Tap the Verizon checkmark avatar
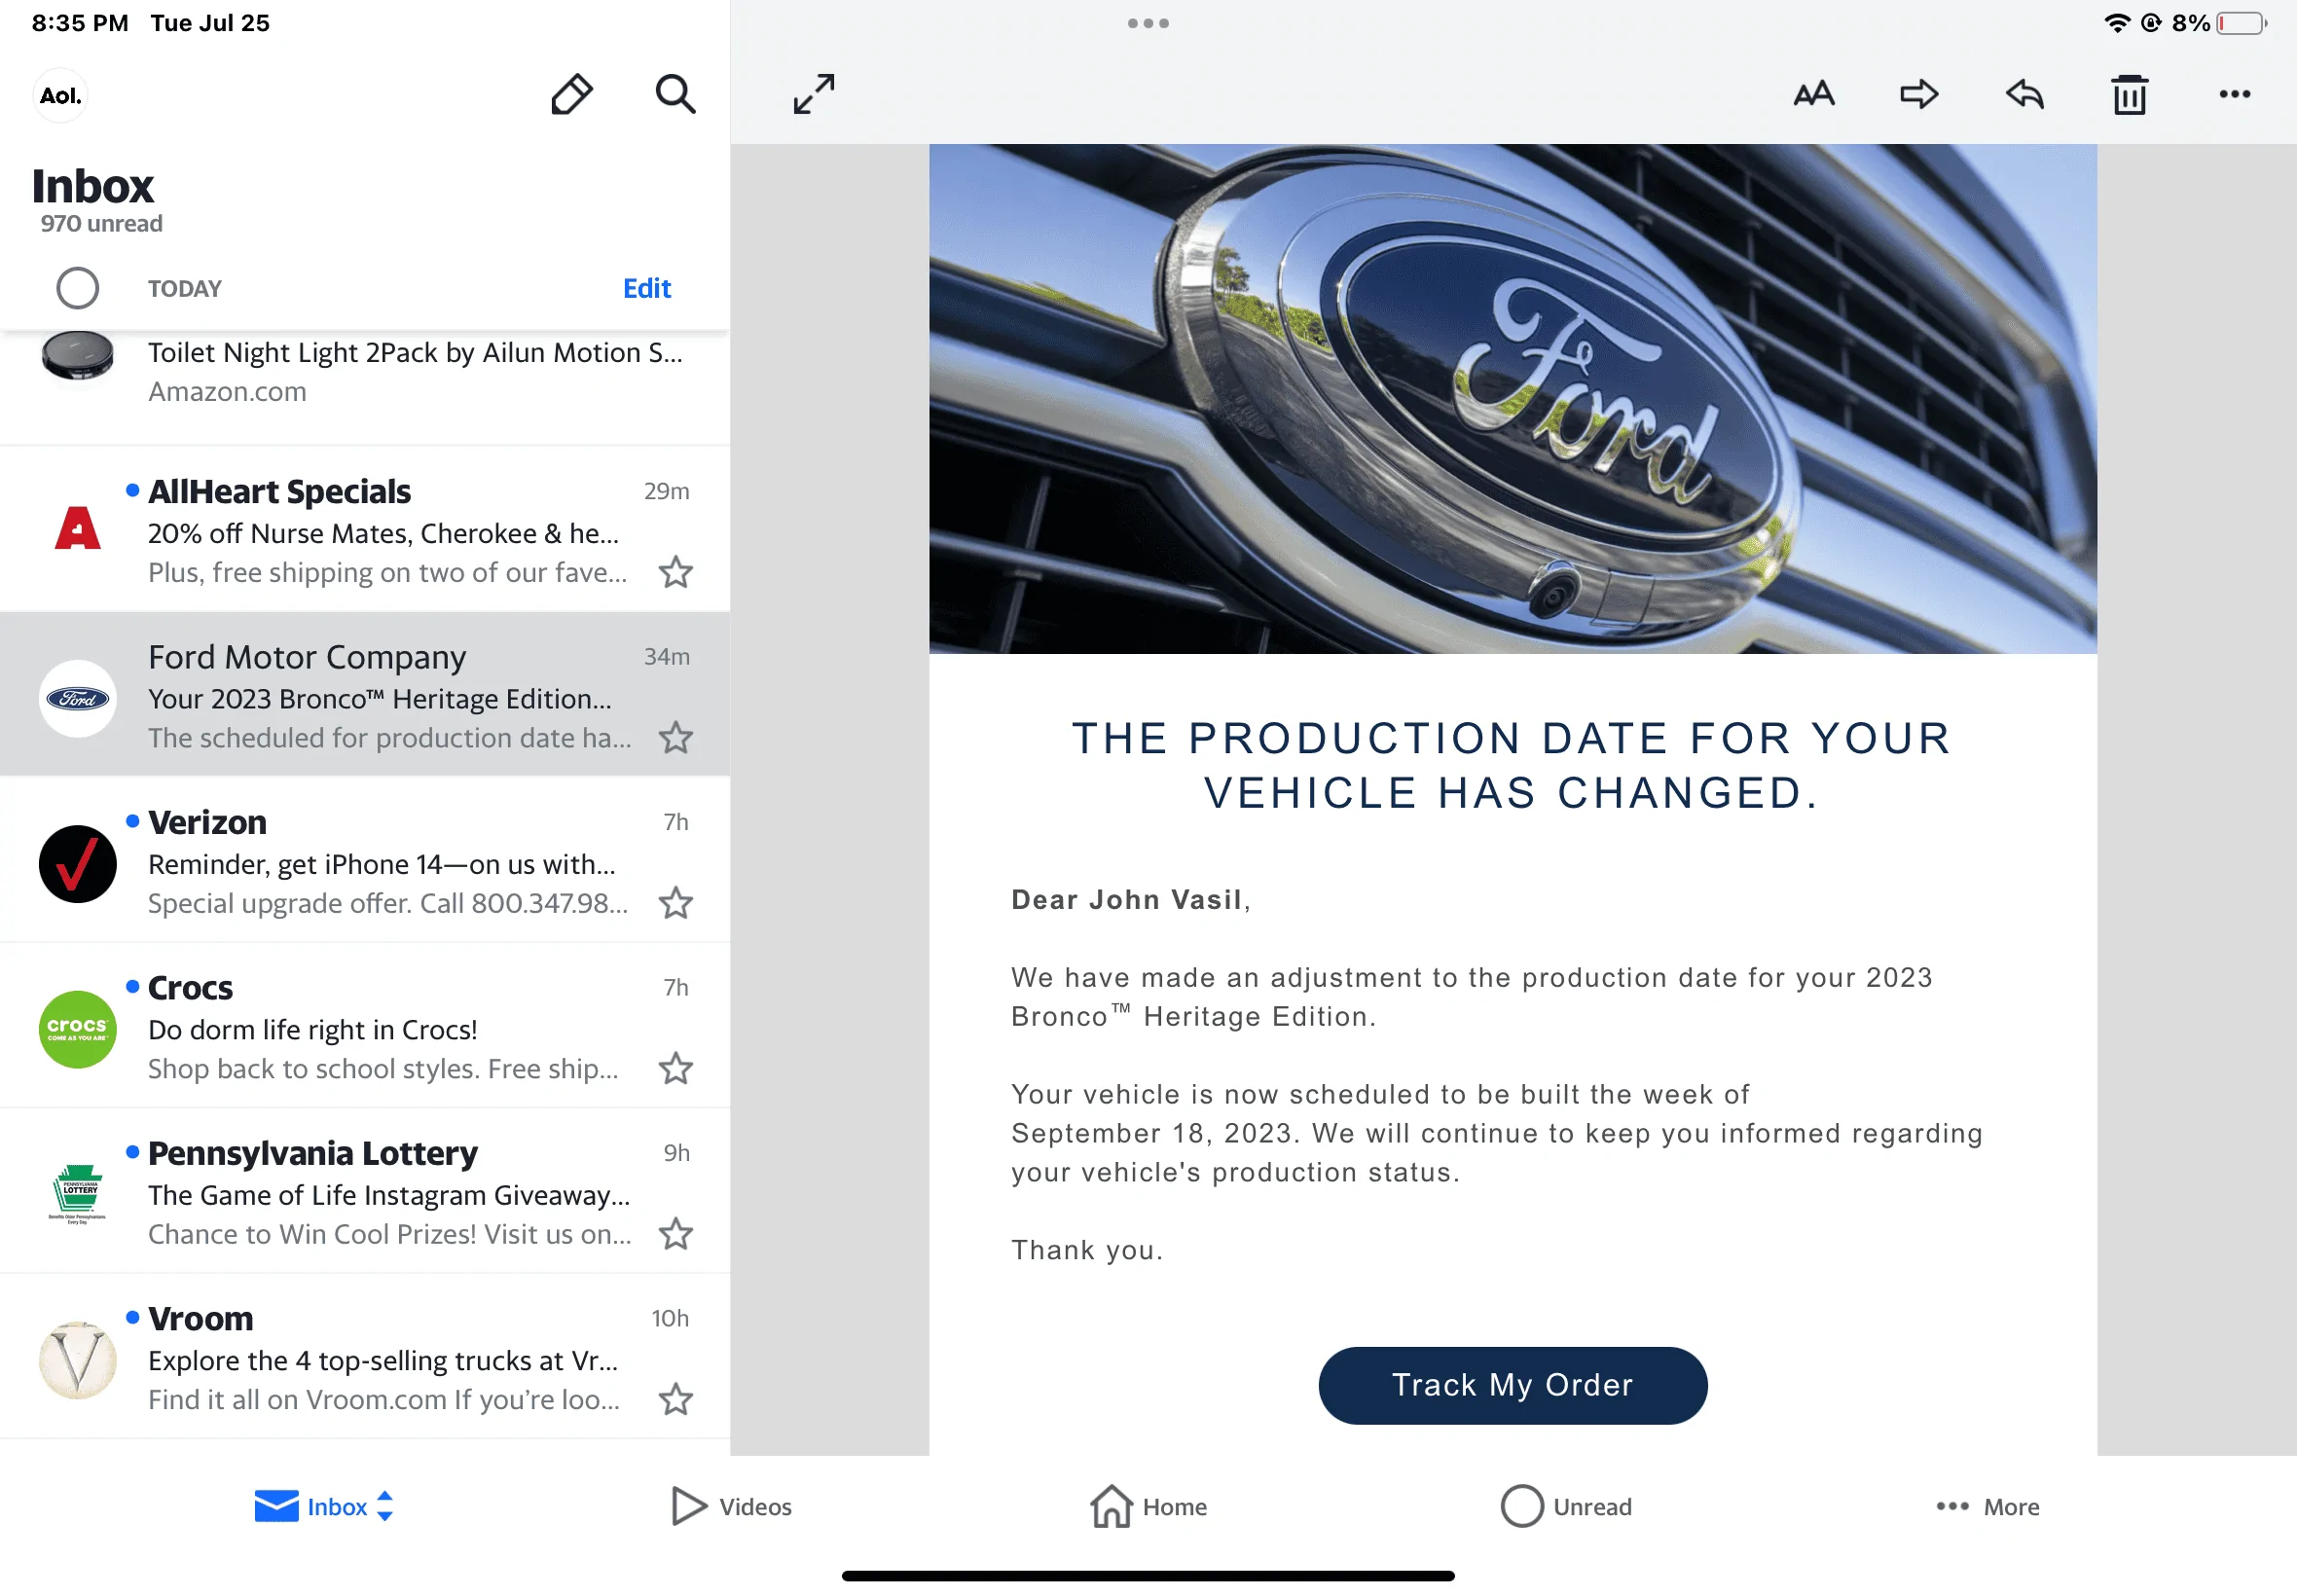The image size is (2297, 1596). coord(78,864)
